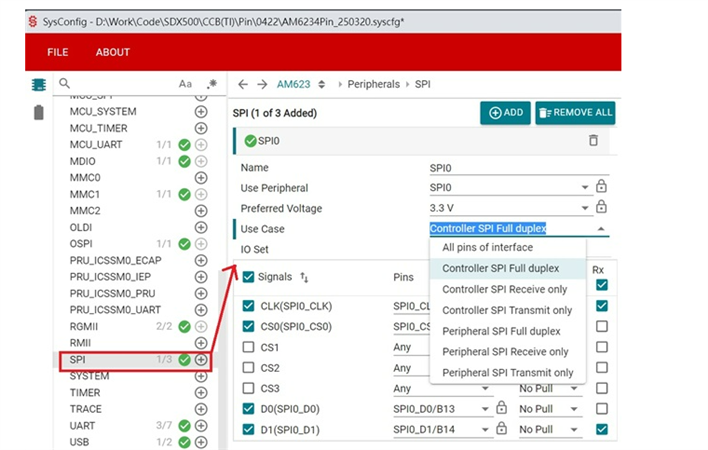Add an MCU_SYSTEM instance with plus
Image resolution: width=708 pixels, height=450 pixels.
coord(201,111)
